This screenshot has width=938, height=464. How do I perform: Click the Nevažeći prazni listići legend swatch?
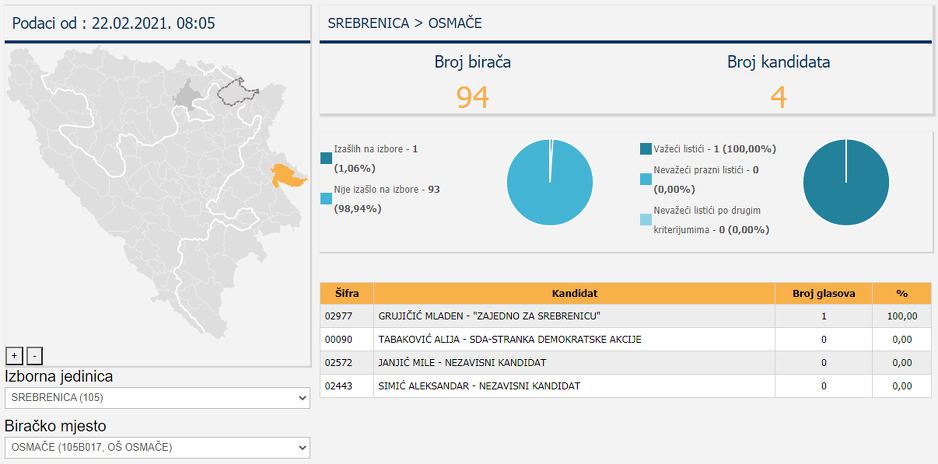tap(646, 179)
